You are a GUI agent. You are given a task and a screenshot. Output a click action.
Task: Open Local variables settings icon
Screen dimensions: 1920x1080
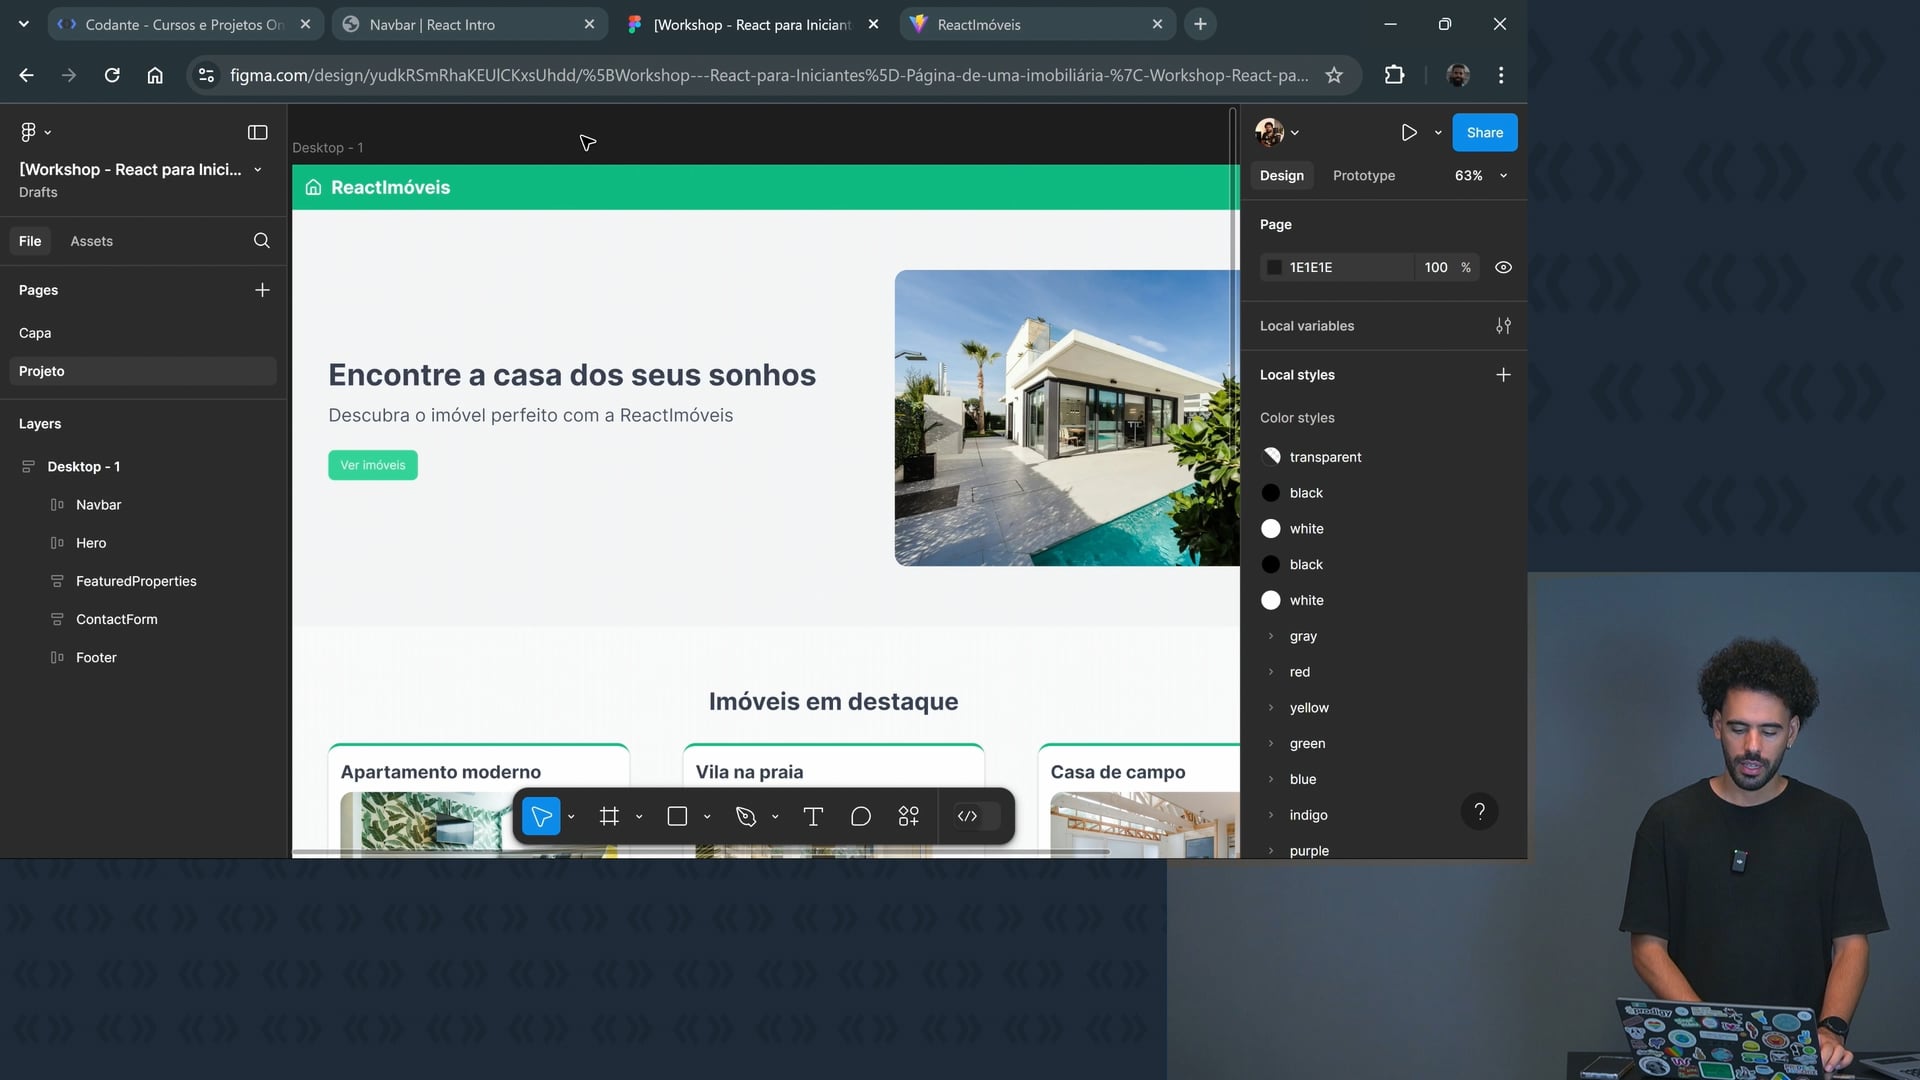tap(1503, 326)
